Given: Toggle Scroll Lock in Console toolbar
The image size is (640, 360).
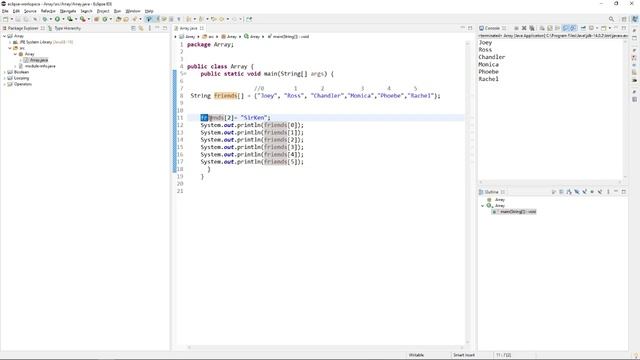Looking at the screenshot, I should tap(550, 28).
